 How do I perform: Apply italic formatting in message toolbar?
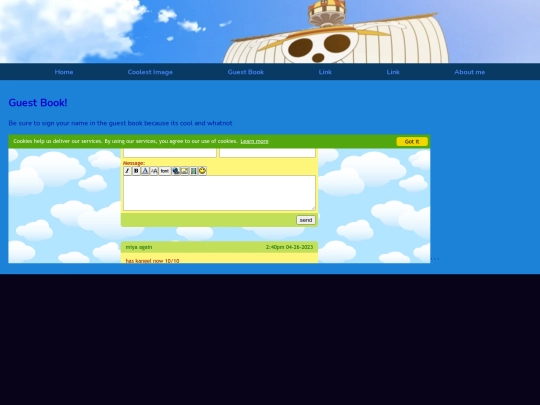[x=127, y=171]
